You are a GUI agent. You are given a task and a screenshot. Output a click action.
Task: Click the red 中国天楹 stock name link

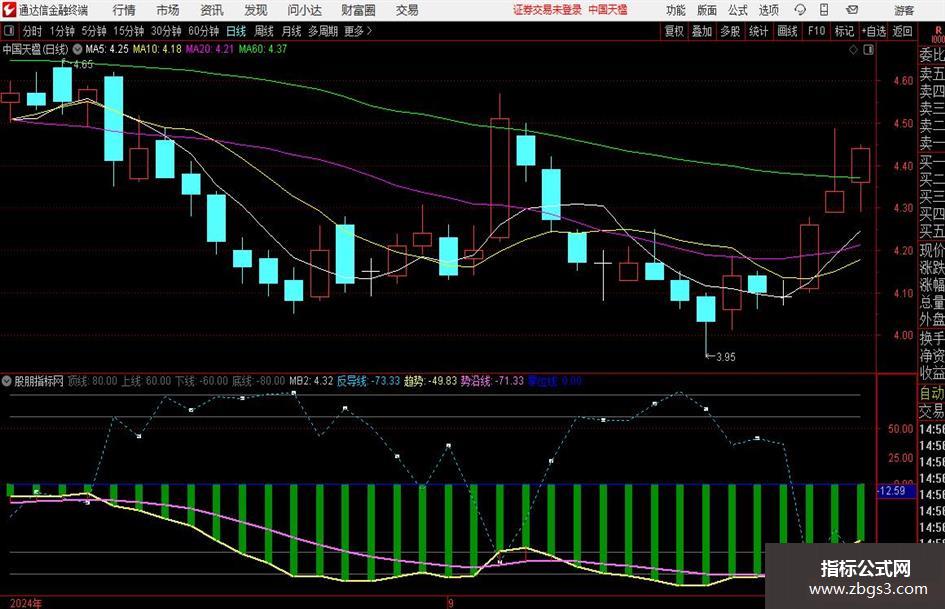608,10
